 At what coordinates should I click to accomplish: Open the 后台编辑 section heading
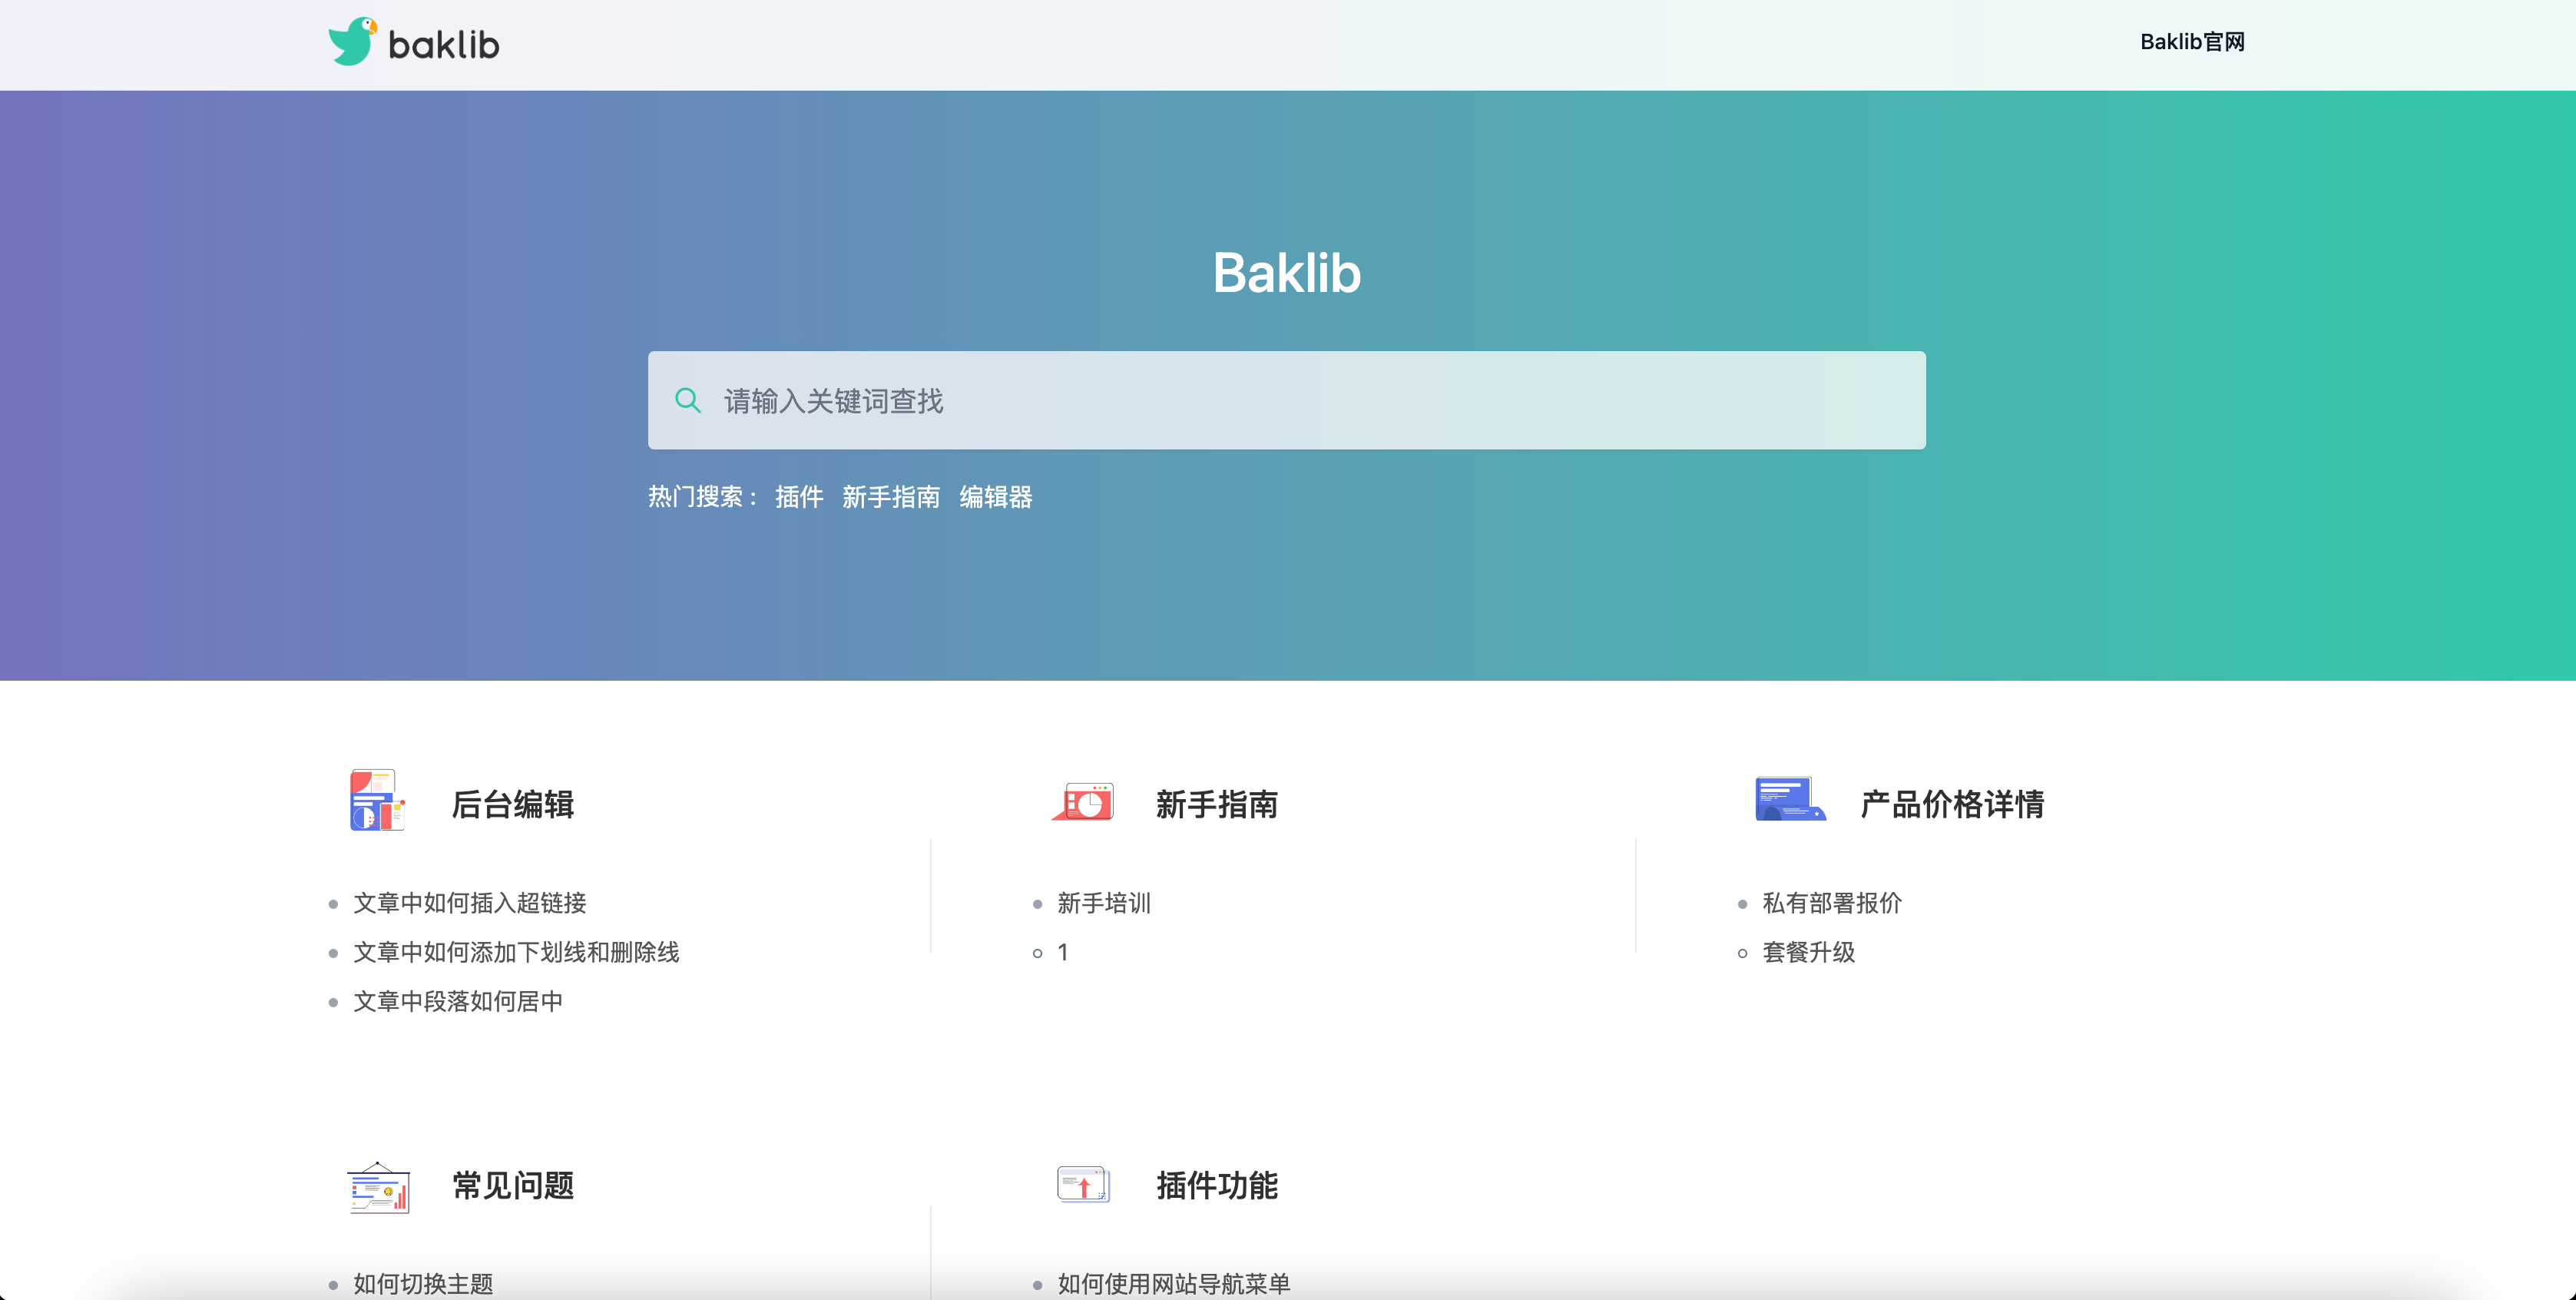(513, 804)
